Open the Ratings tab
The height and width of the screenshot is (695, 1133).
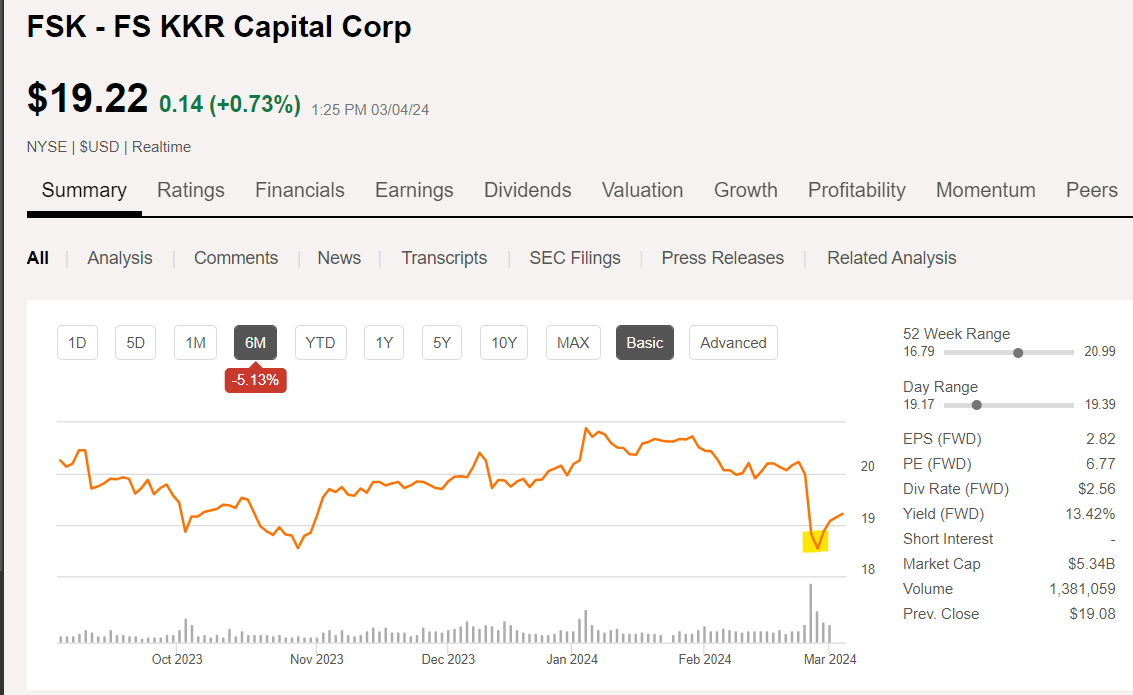click(191, 190)
